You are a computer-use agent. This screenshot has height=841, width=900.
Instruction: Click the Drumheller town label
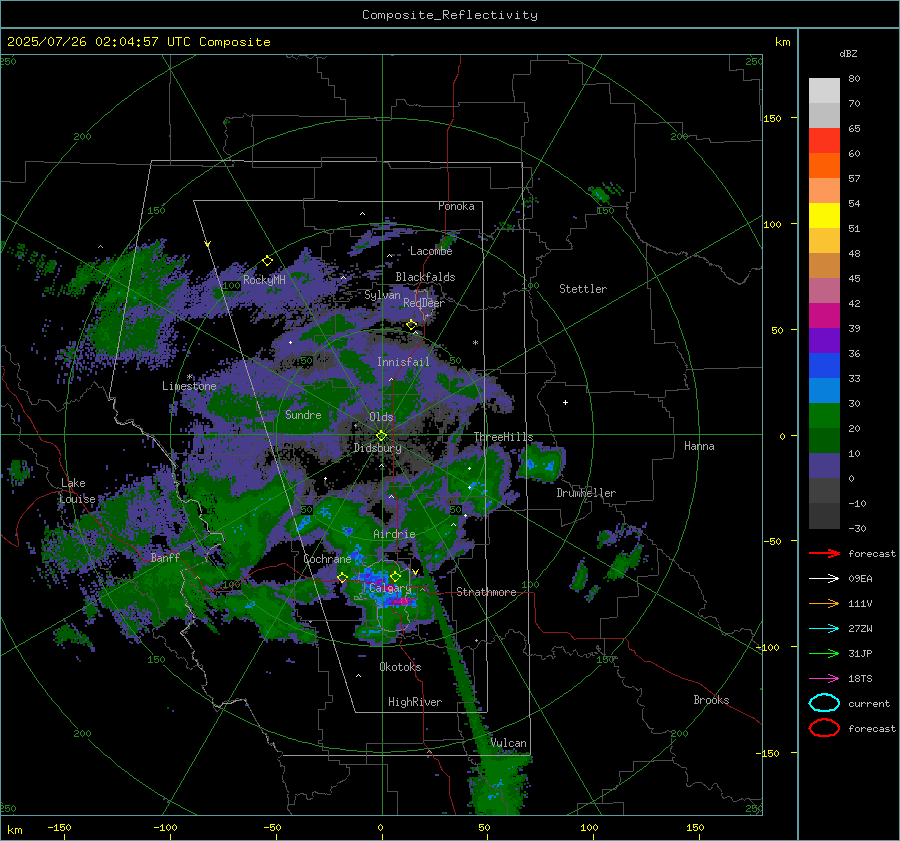tap(586, 493)
